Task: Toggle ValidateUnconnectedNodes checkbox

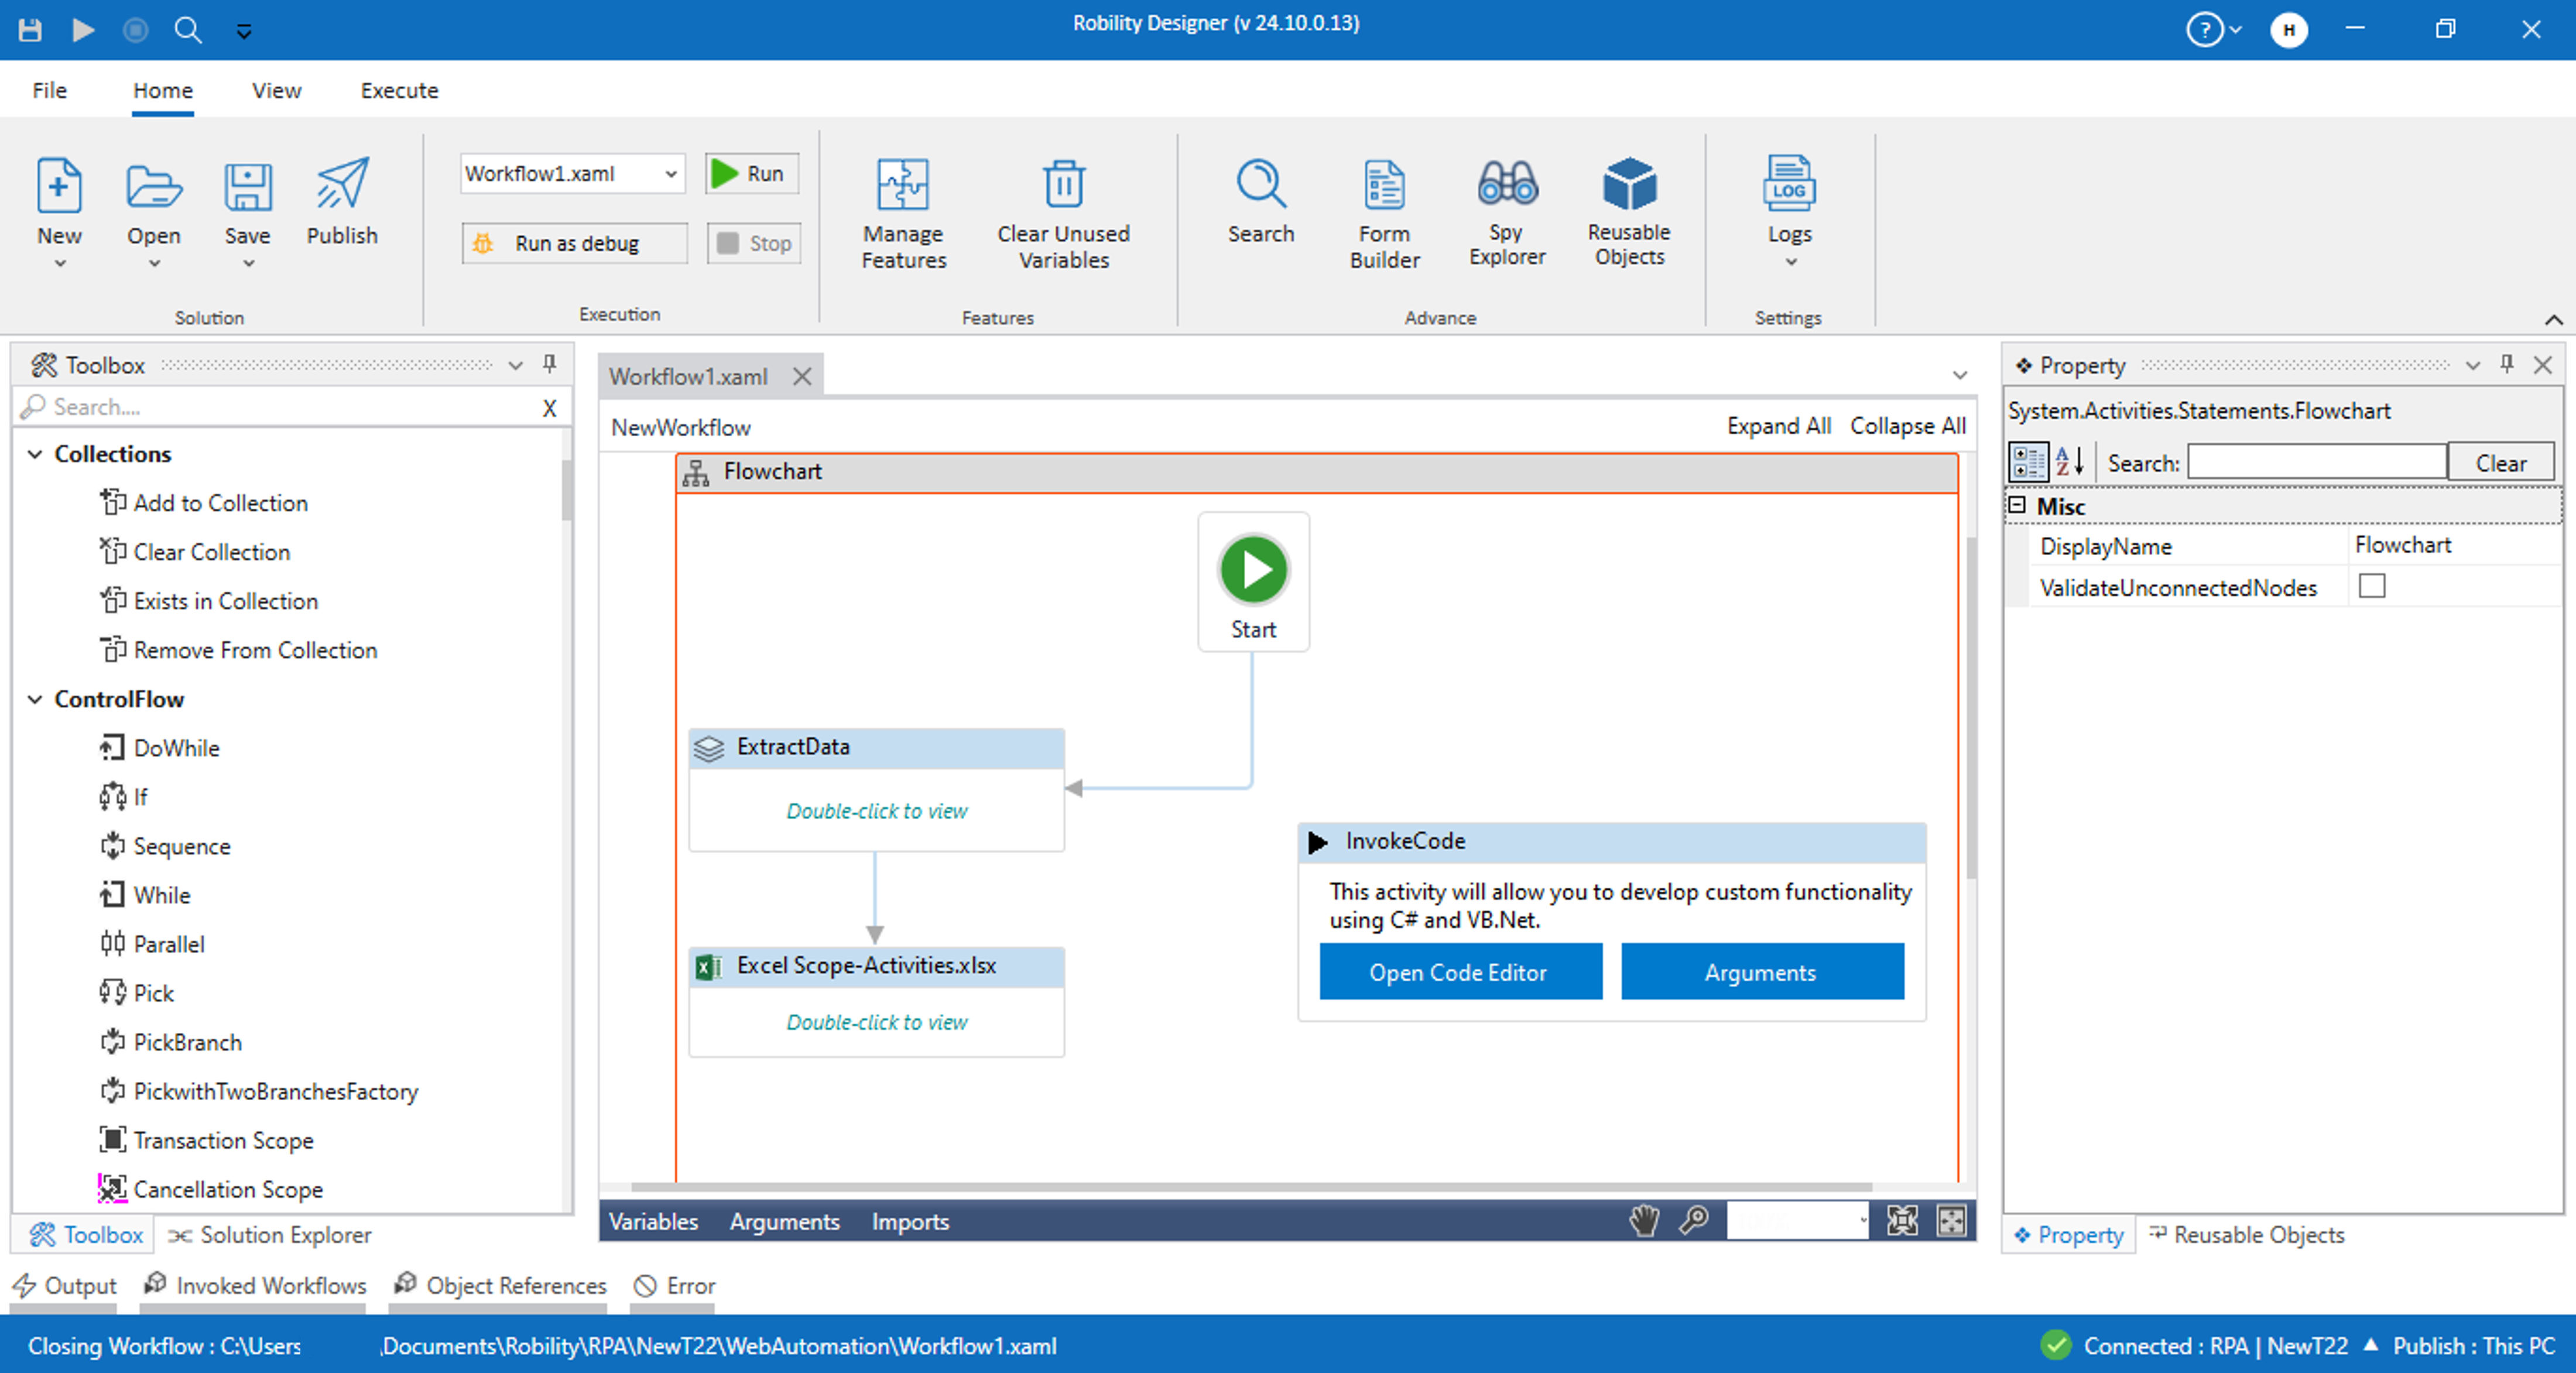Action: tap(2371, 586)
